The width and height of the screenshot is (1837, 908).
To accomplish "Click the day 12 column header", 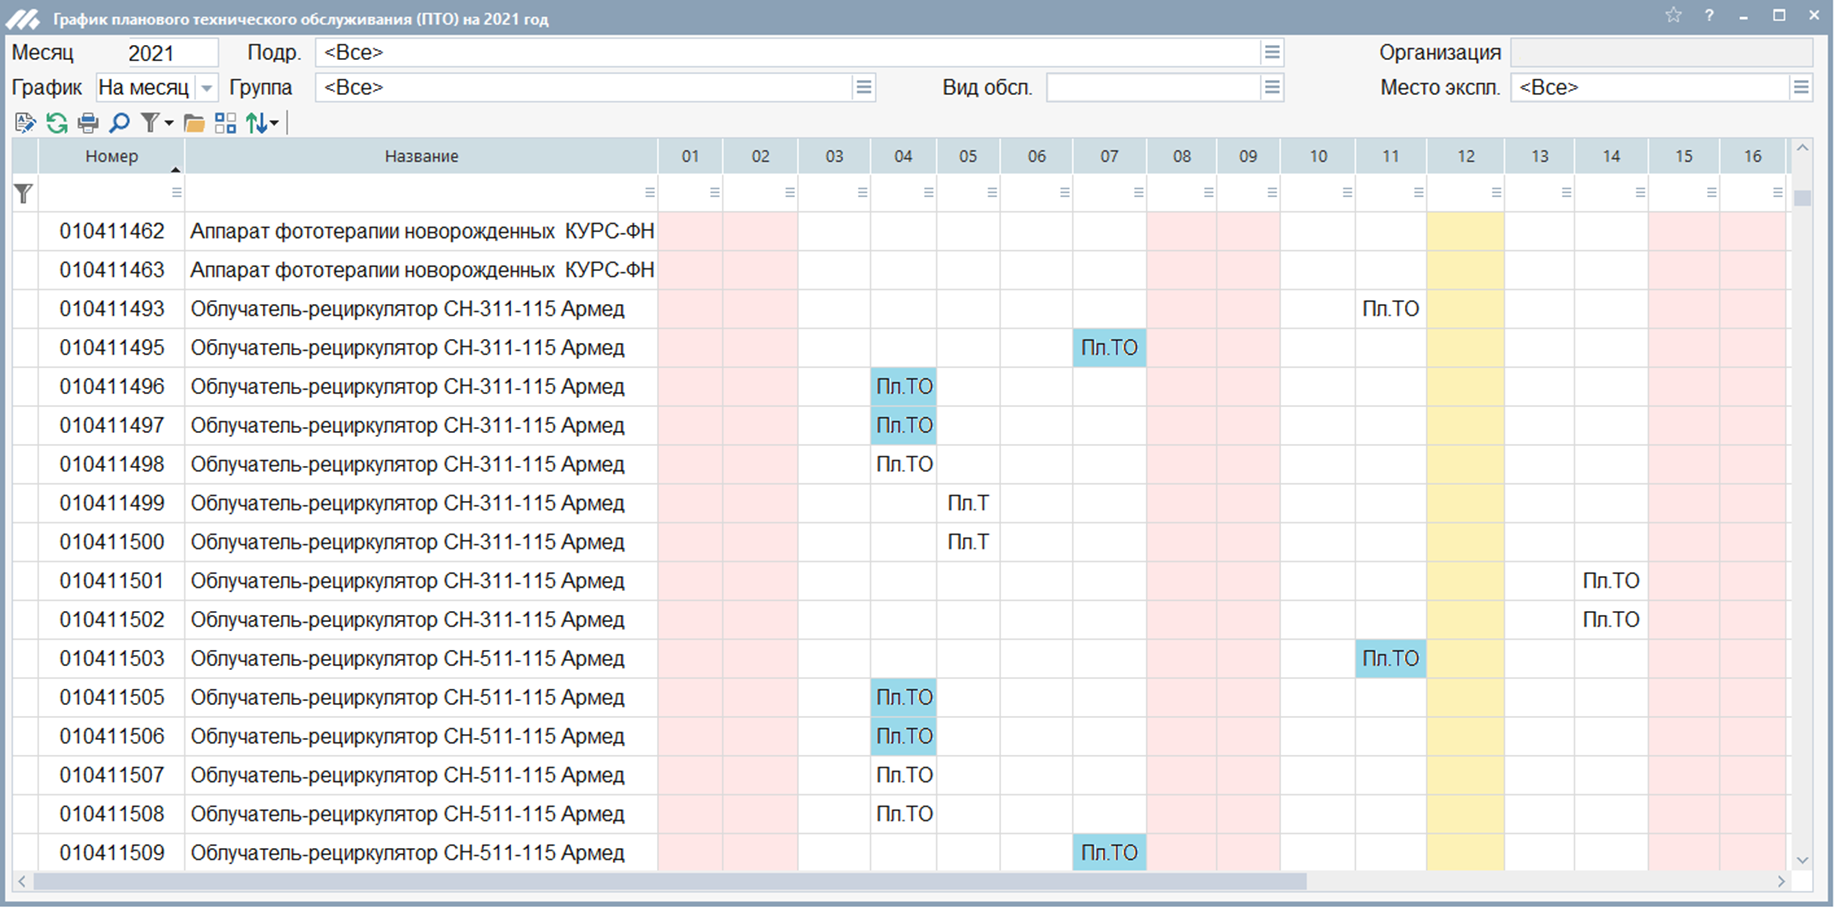I will coord(1466,156).
